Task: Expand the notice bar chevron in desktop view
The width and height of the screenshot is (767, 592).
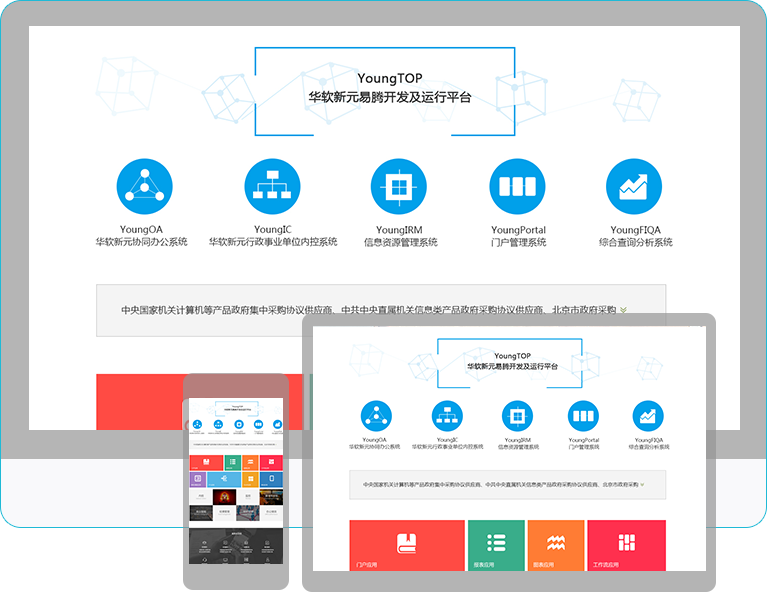Action: point(624,310)
